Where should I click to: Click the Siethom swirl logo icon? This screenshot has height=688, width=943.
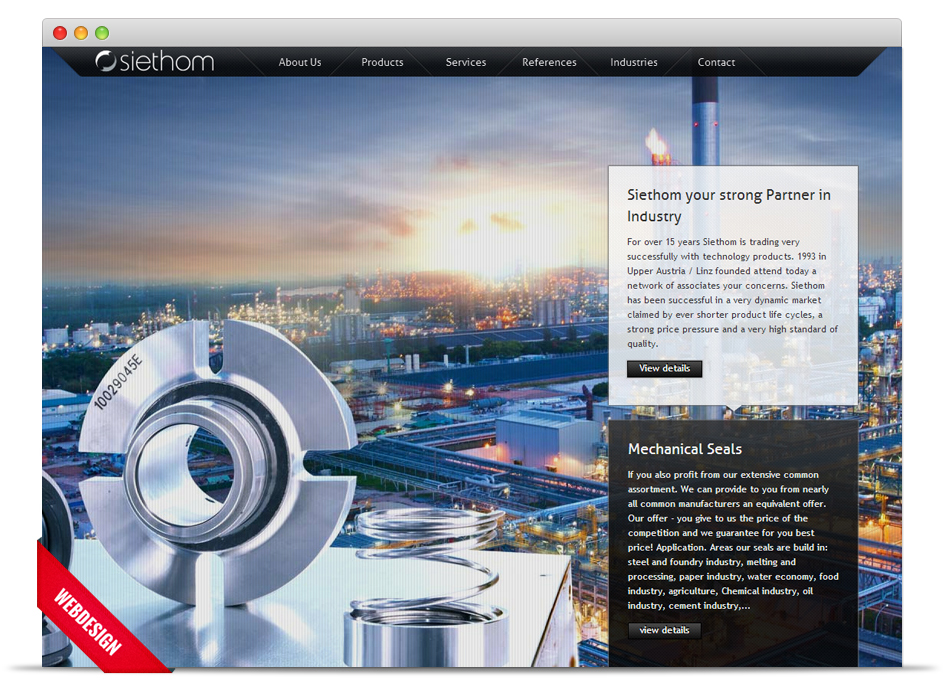point(106,62)
